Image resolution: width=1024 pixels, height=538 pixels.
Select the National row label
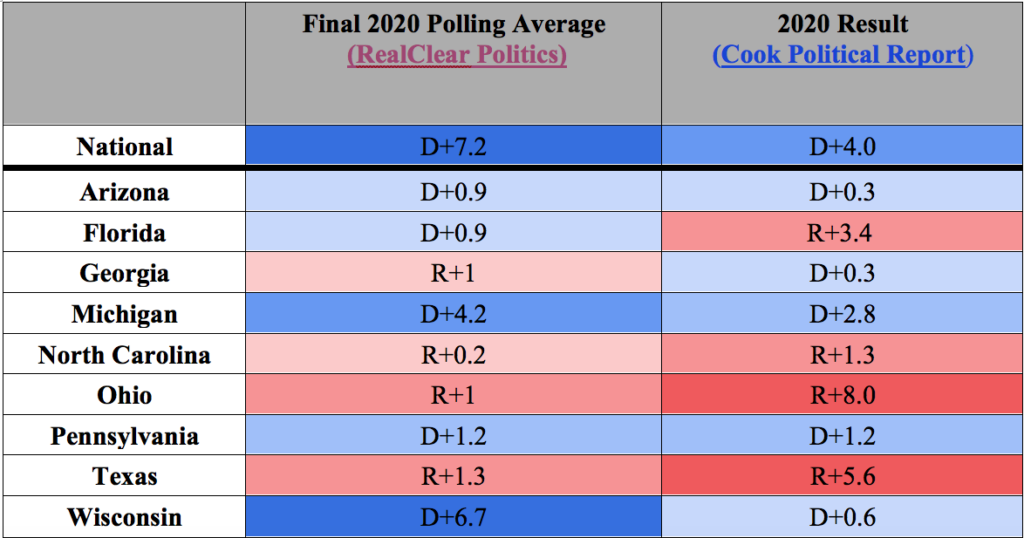pyautogui.click(x=125, y=146)
